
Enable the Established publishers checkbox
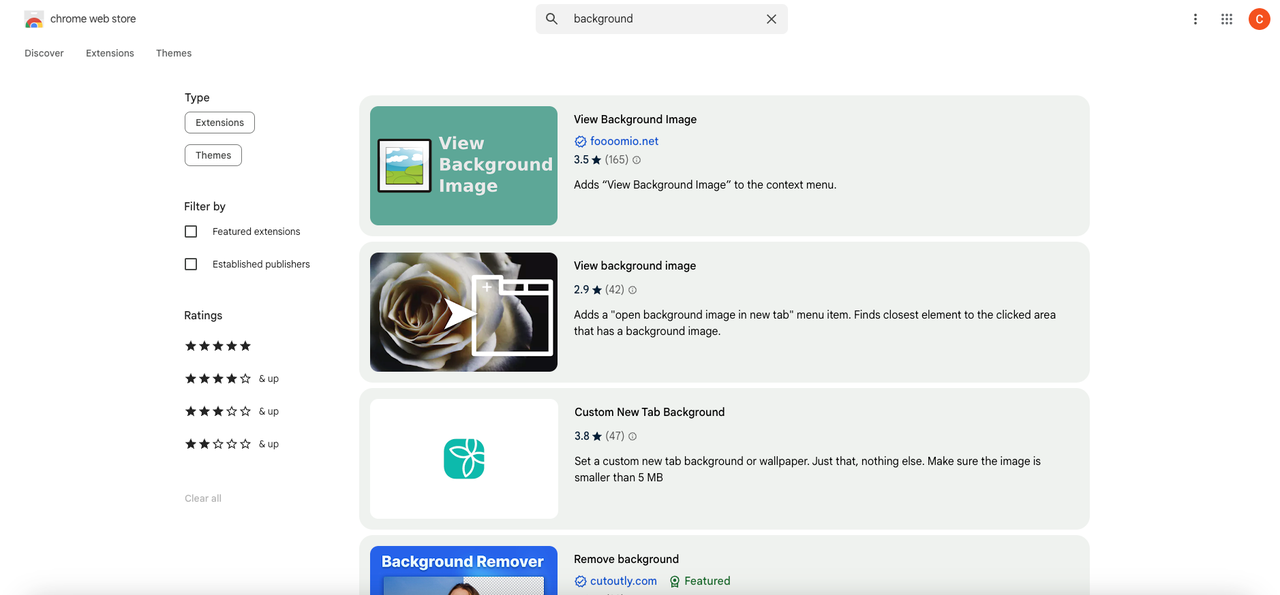[x=191, y=264]
